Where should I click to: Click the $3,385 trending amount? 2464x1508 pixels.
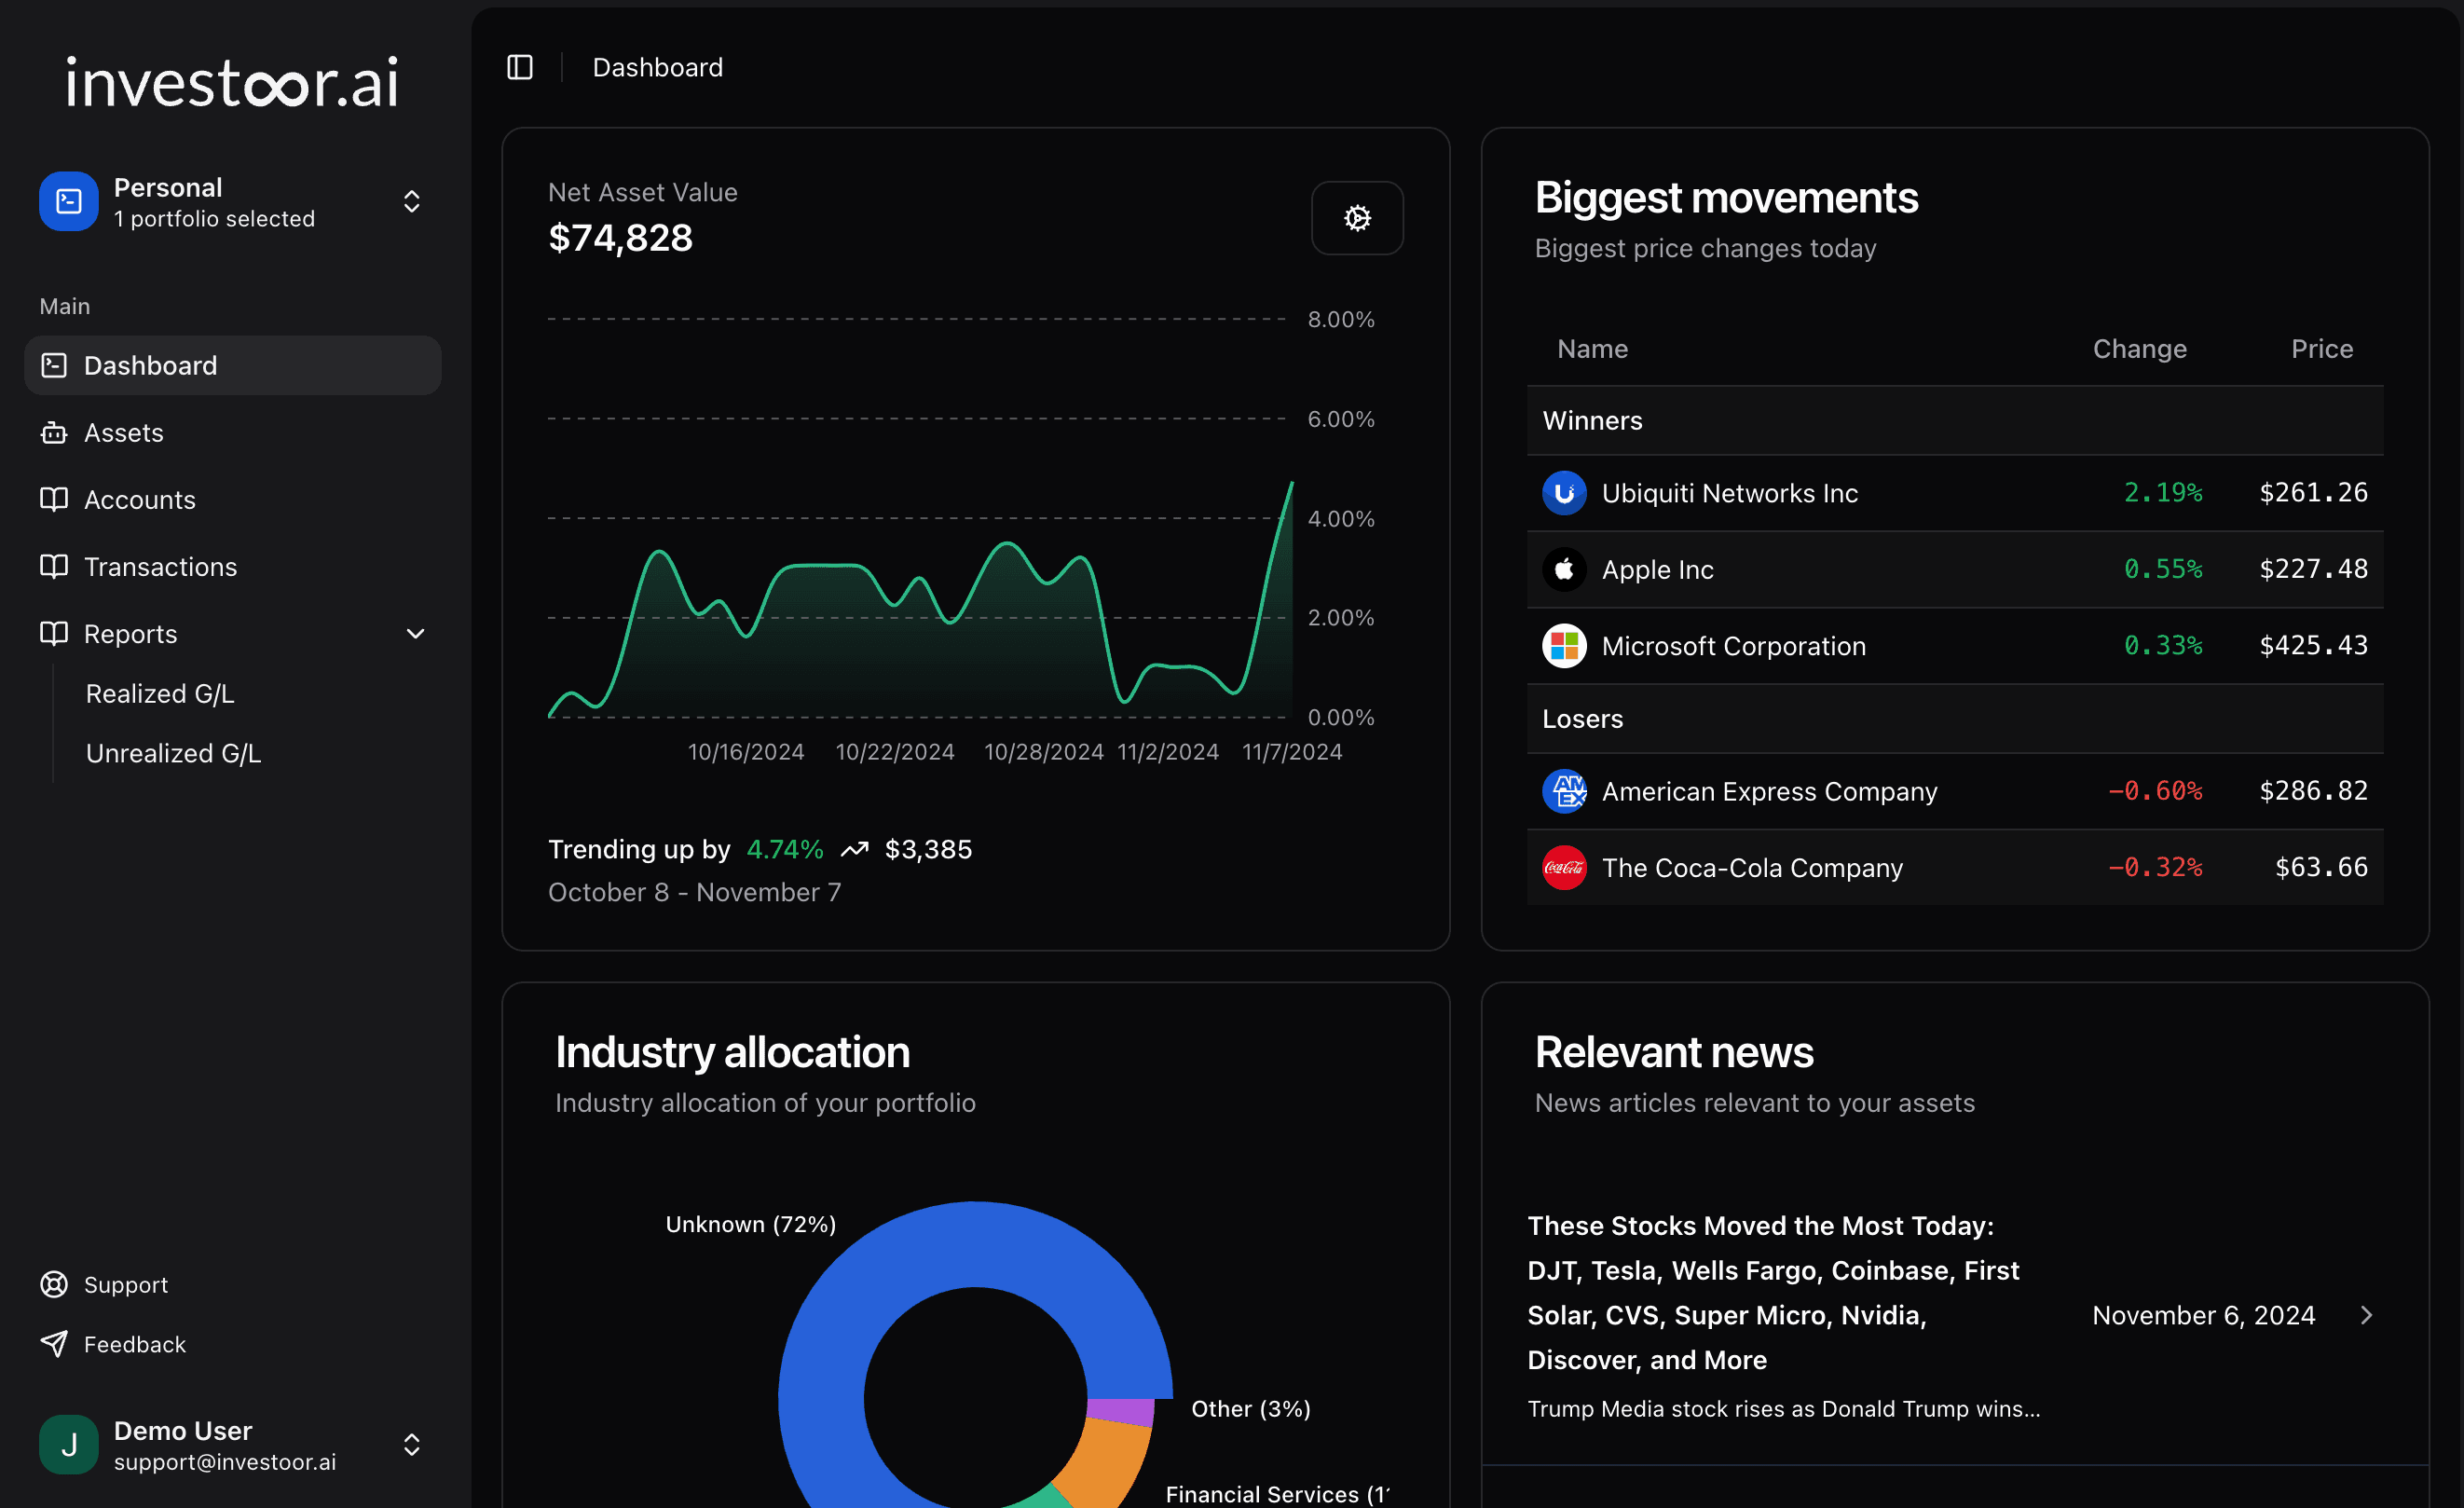[x=928, y=849]
